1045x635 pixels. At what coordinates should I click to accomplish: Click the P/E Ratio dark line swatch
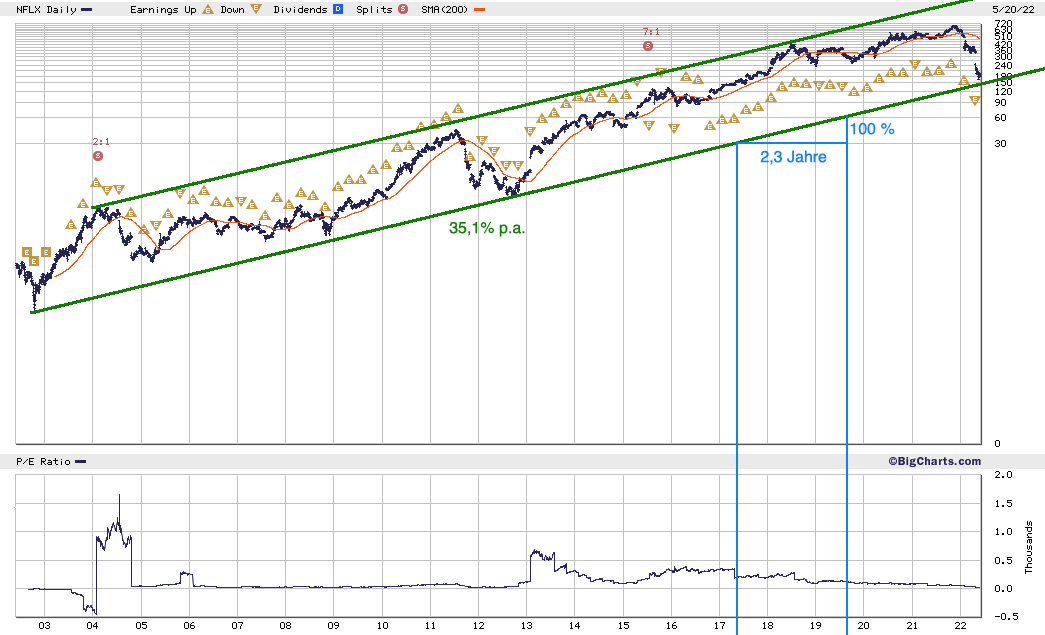pos(81,462)
